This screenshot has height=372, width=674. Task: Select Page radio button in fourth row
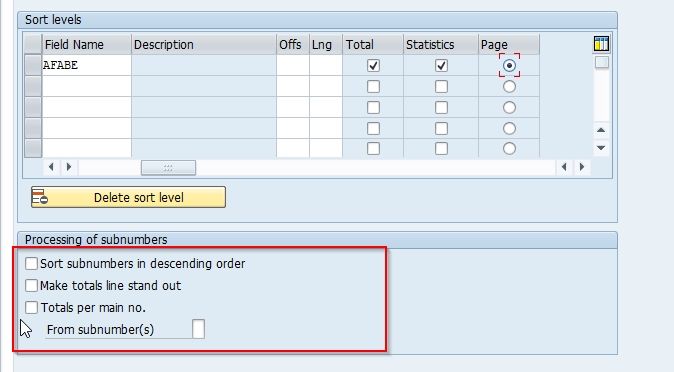point(509,128)
